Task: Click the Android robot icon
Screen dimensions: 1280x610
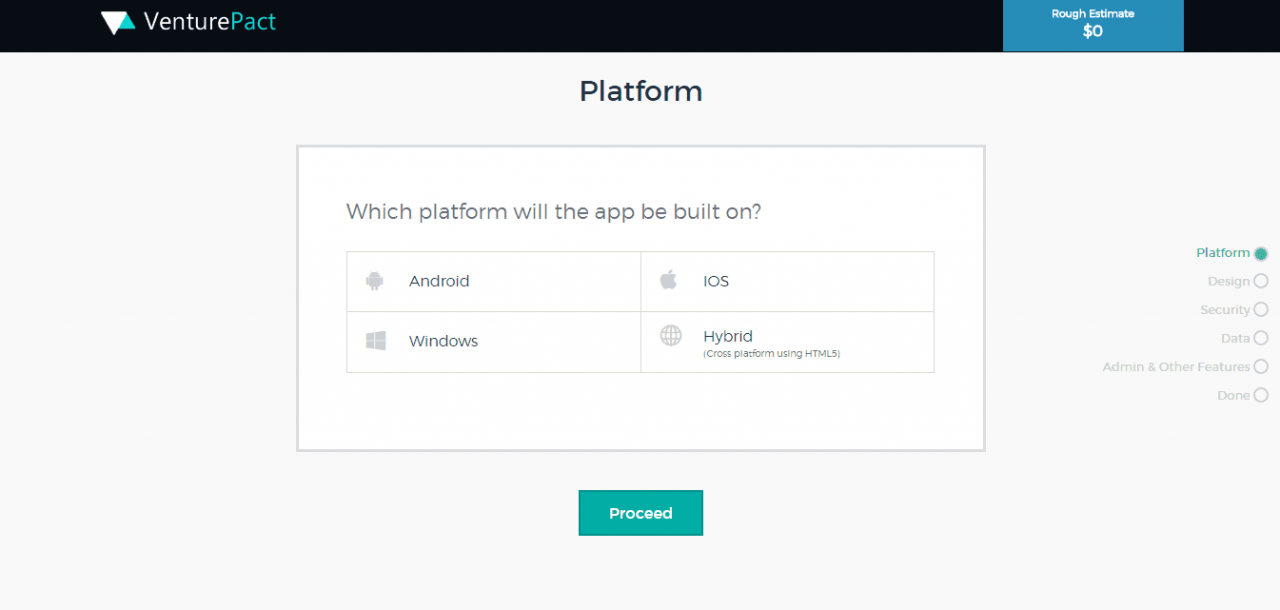Action: pos(375,281)
